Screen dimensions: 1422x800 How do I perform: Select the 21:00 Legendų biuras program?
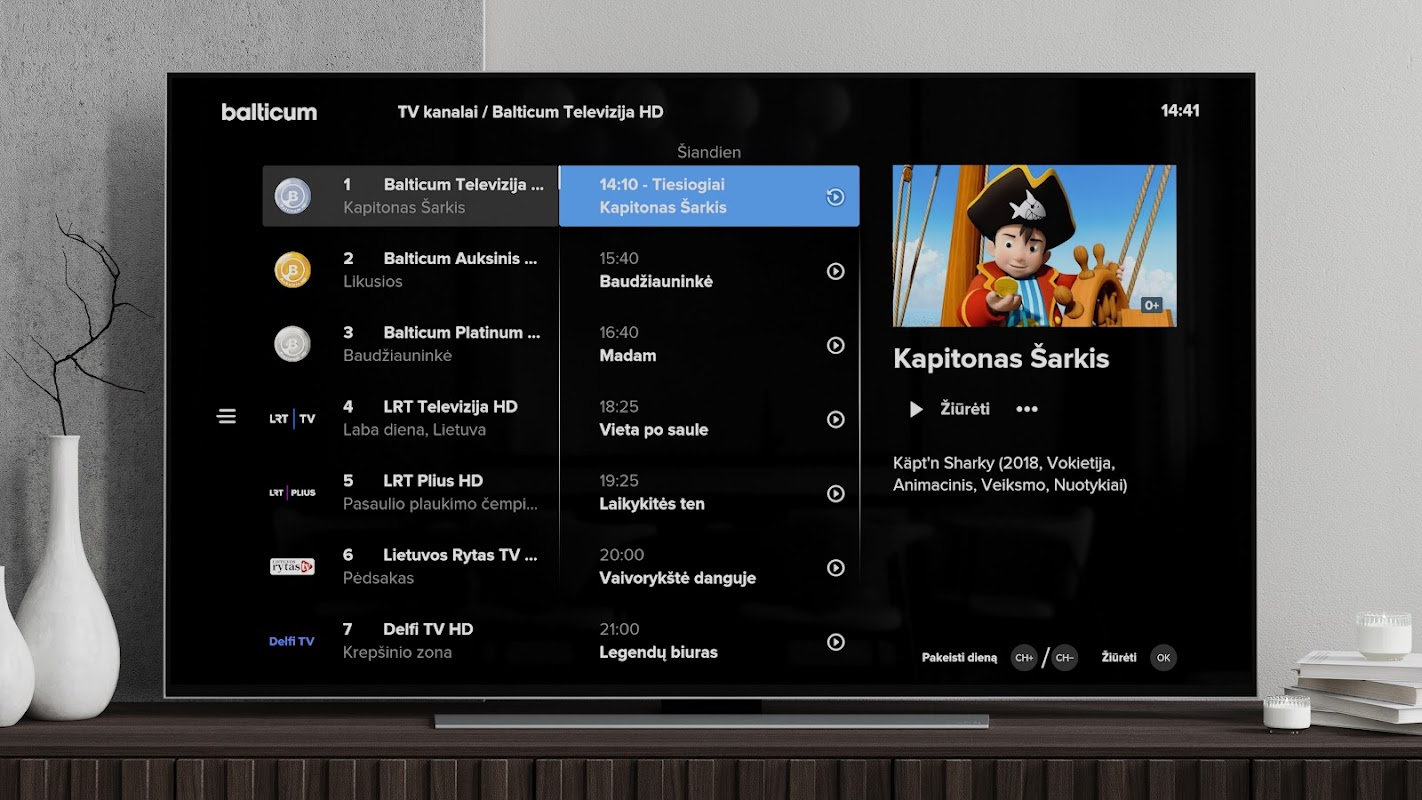point(709,641)
